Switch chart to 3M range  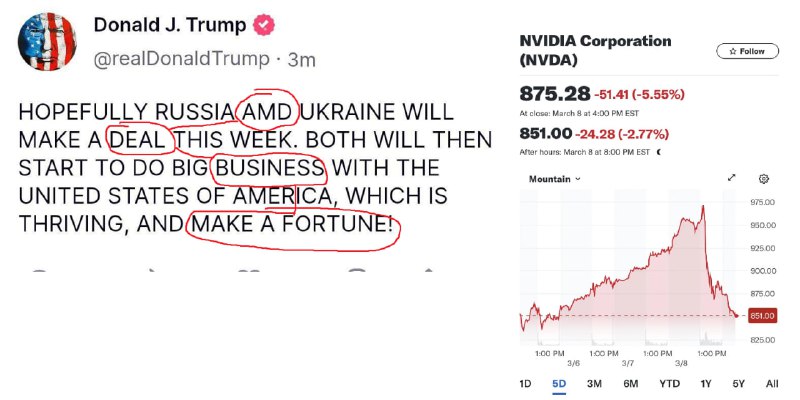[594, 384]
